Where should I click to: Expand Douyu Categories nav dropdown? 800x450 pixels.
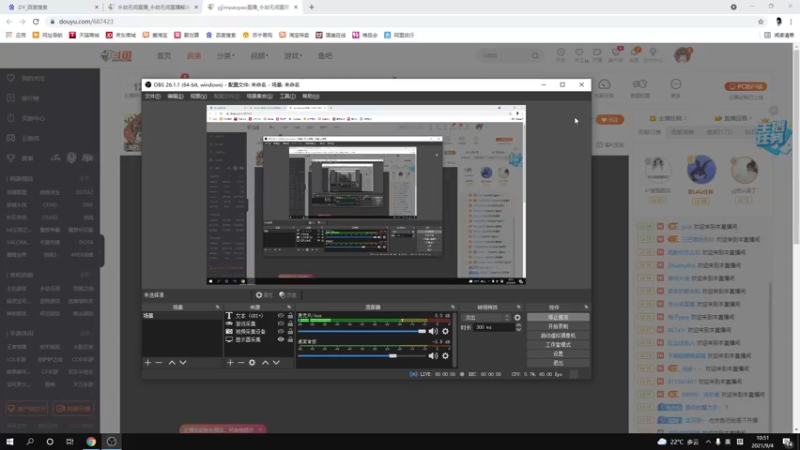226,56
